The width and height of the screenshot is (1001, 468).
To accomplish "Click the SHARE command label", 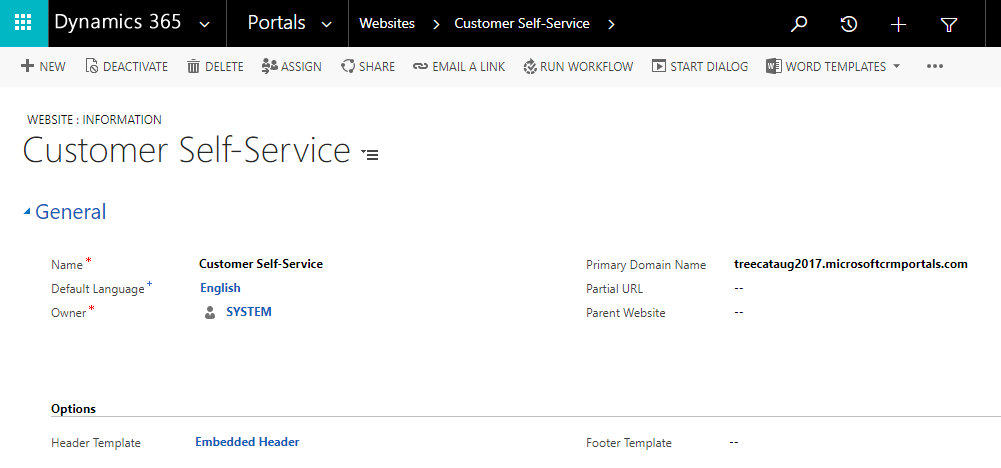I will (x=377, y=66).
